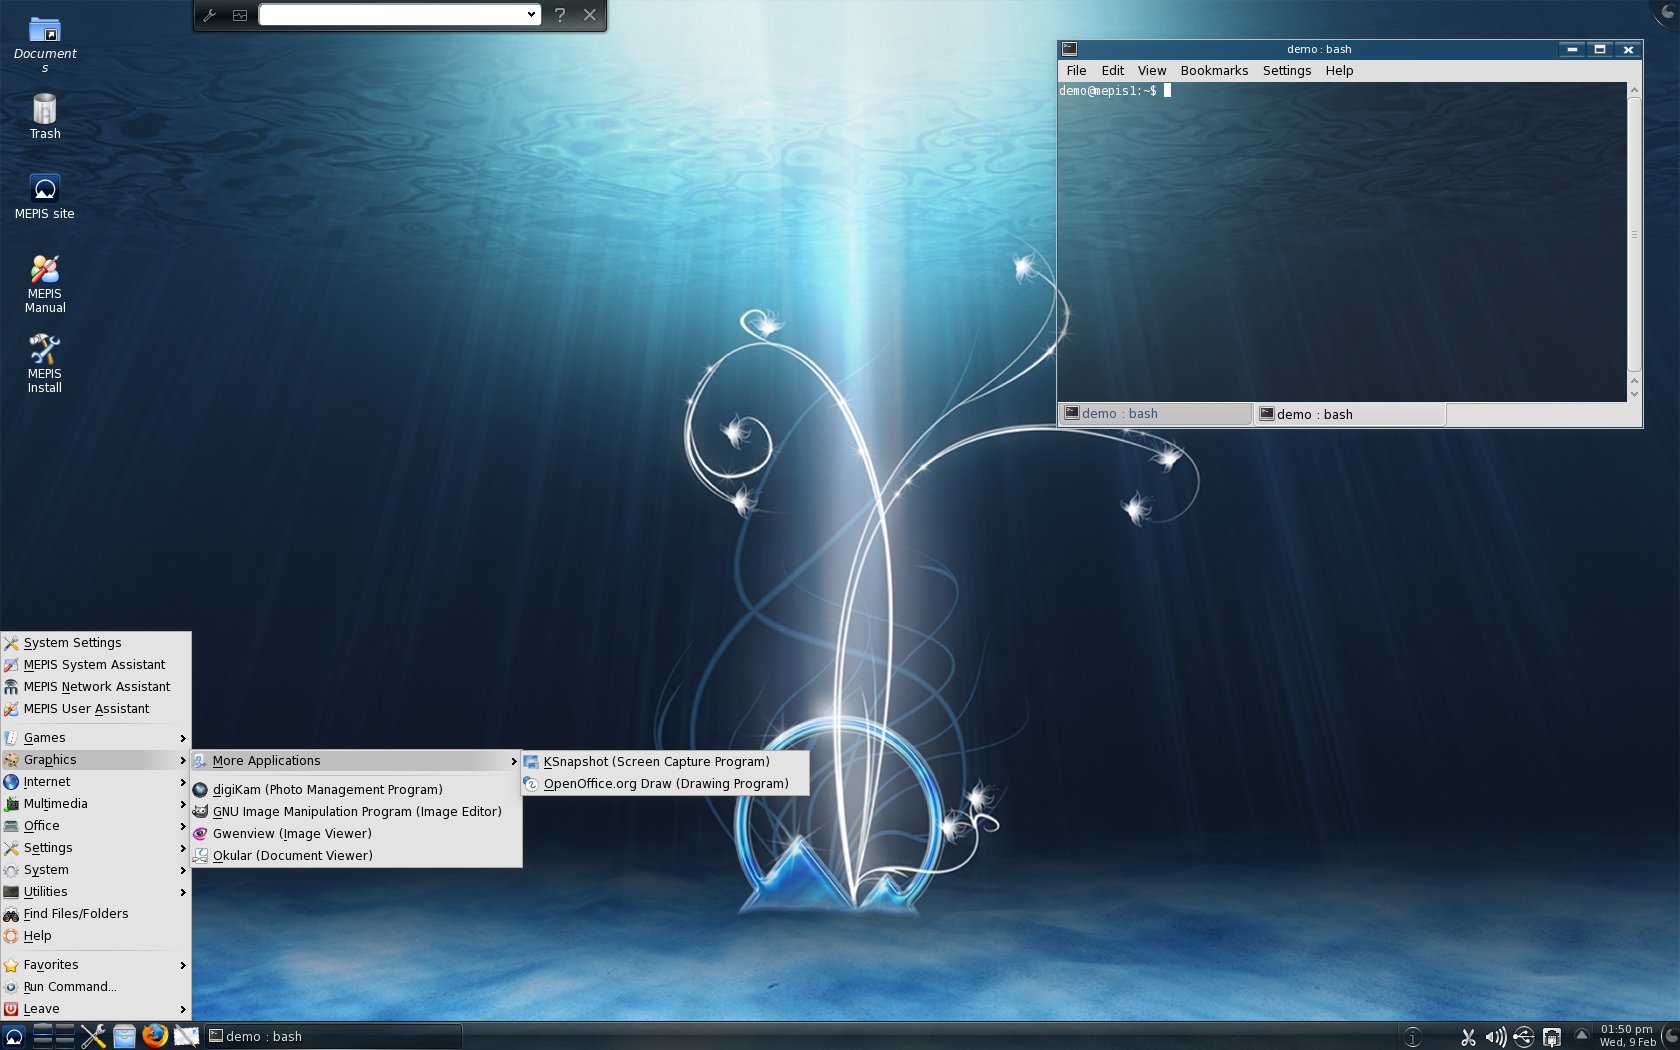Expand the Internet submenu

point(96,782)
